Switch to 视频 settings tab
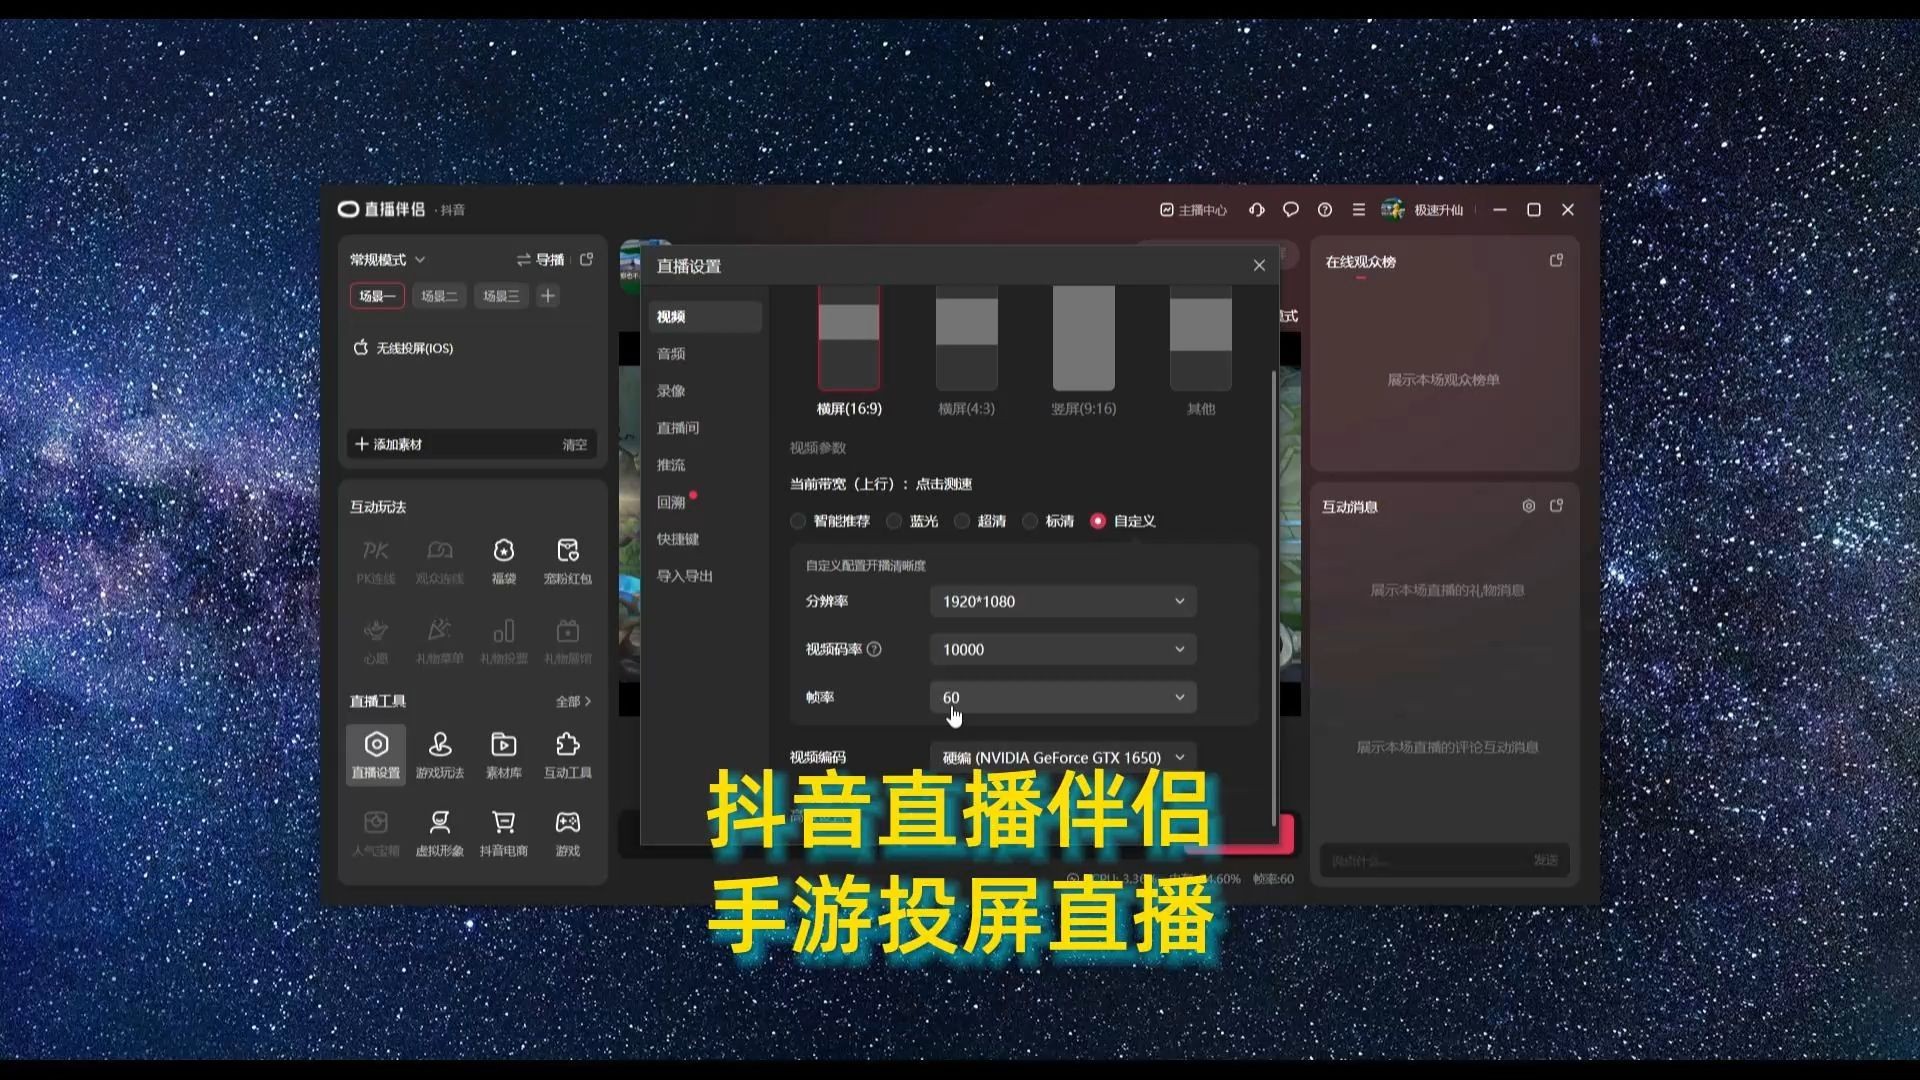This screenshot has height=1080, width=1920. pyautogui.click(x=705, y=317)
